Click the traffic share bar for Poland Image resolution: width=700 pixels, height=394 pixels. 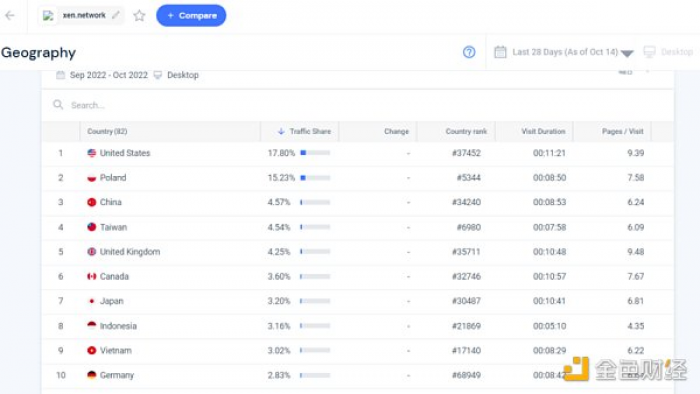(315, 178)
